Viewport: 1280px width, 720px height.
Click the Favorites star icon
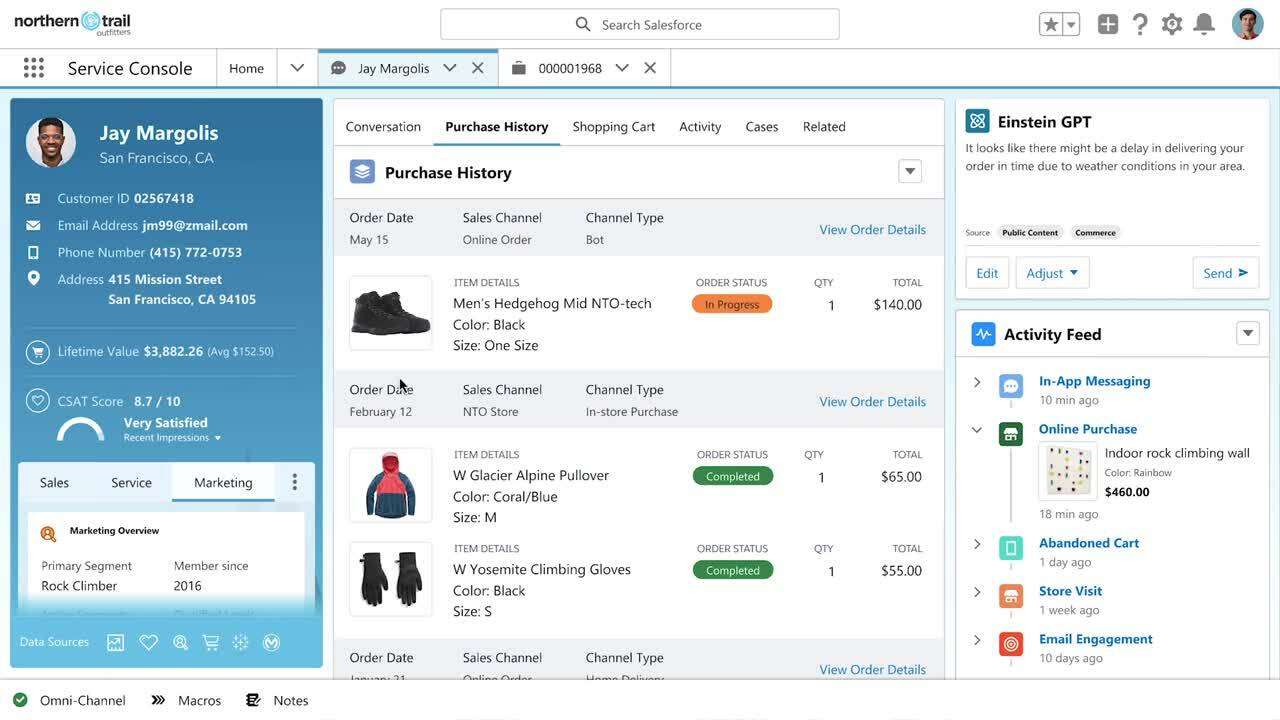click(1050, 25)
